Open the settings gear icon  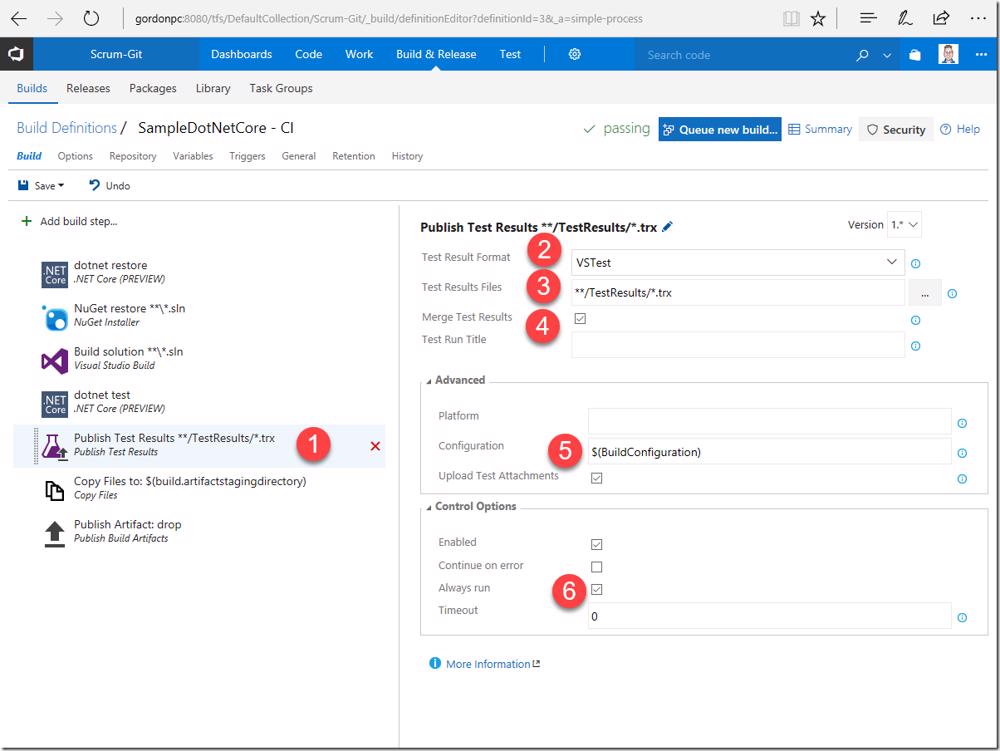[x=575, y=54]
